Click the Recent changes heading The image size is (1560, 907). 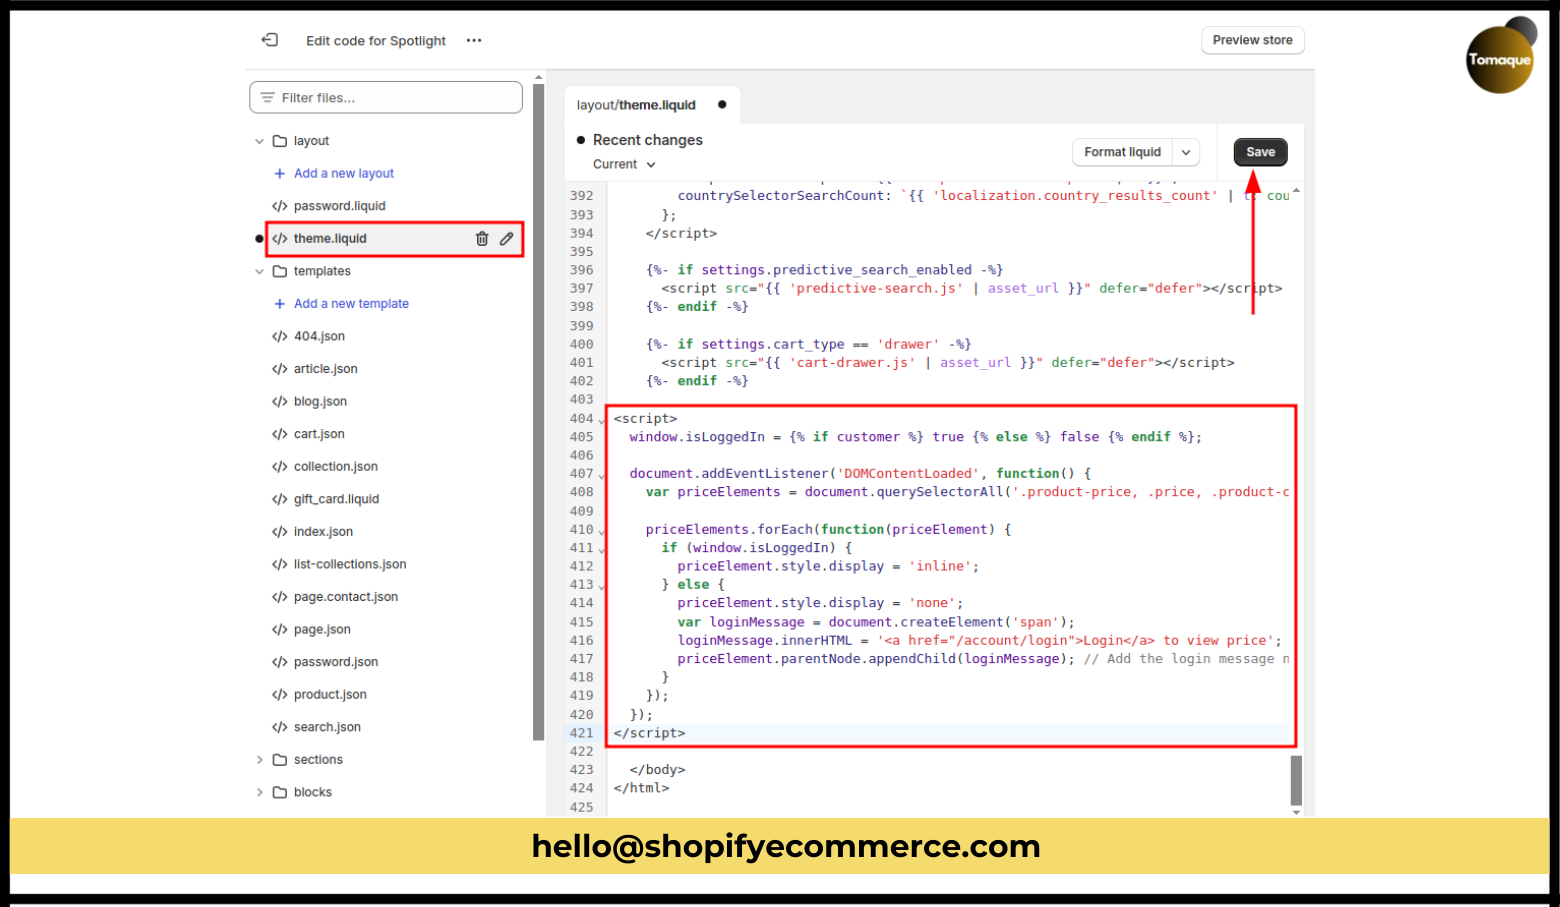(648, 140)
